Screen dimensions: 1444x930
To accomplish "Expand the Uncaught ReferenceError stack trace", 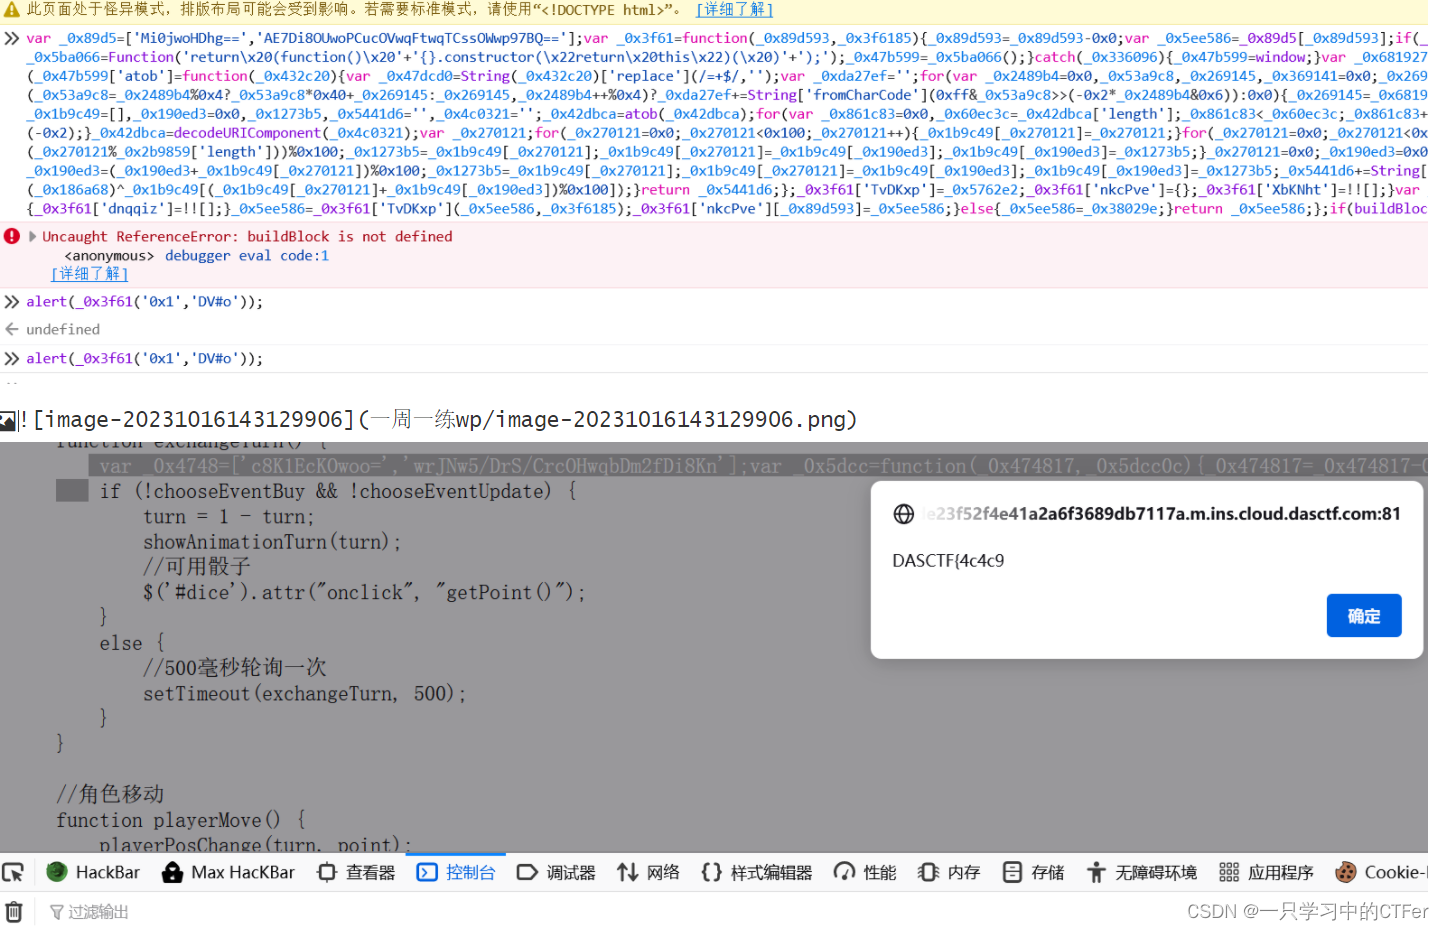I will (x=33, y=236).
